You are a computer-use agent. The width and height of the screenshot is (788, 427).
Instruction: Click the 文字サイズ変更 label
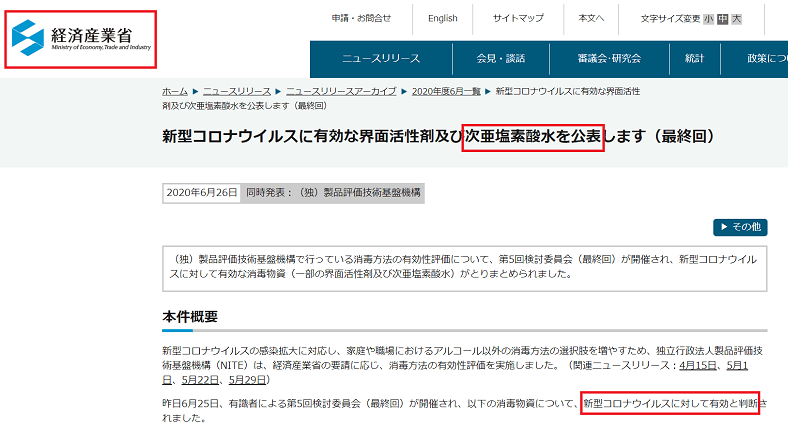670,19
